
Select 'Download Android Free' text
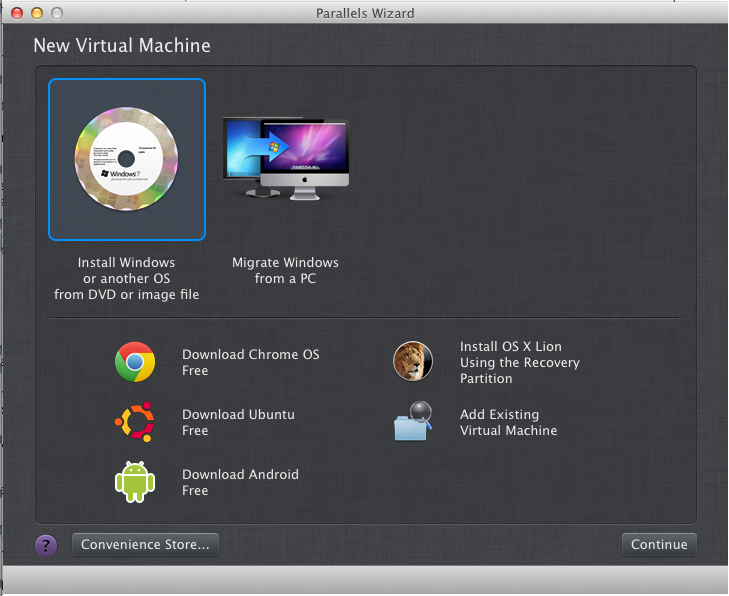240,482
